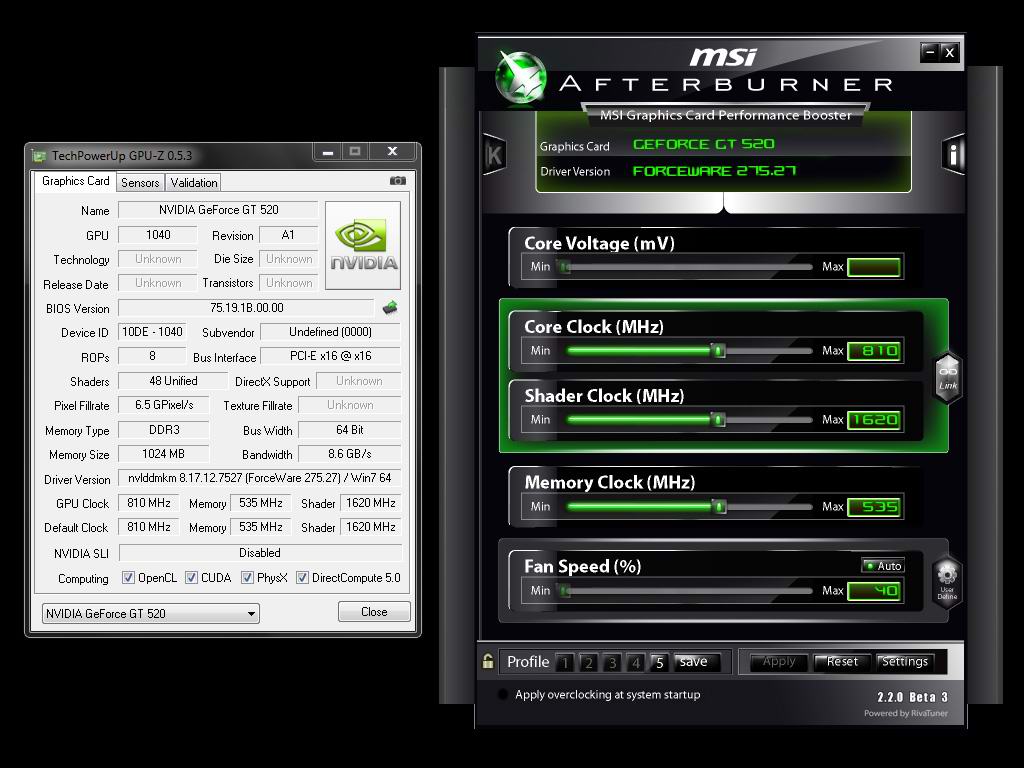
Task: Click the NVIDIA logo in GPU-Z
Action: (363, 245)
